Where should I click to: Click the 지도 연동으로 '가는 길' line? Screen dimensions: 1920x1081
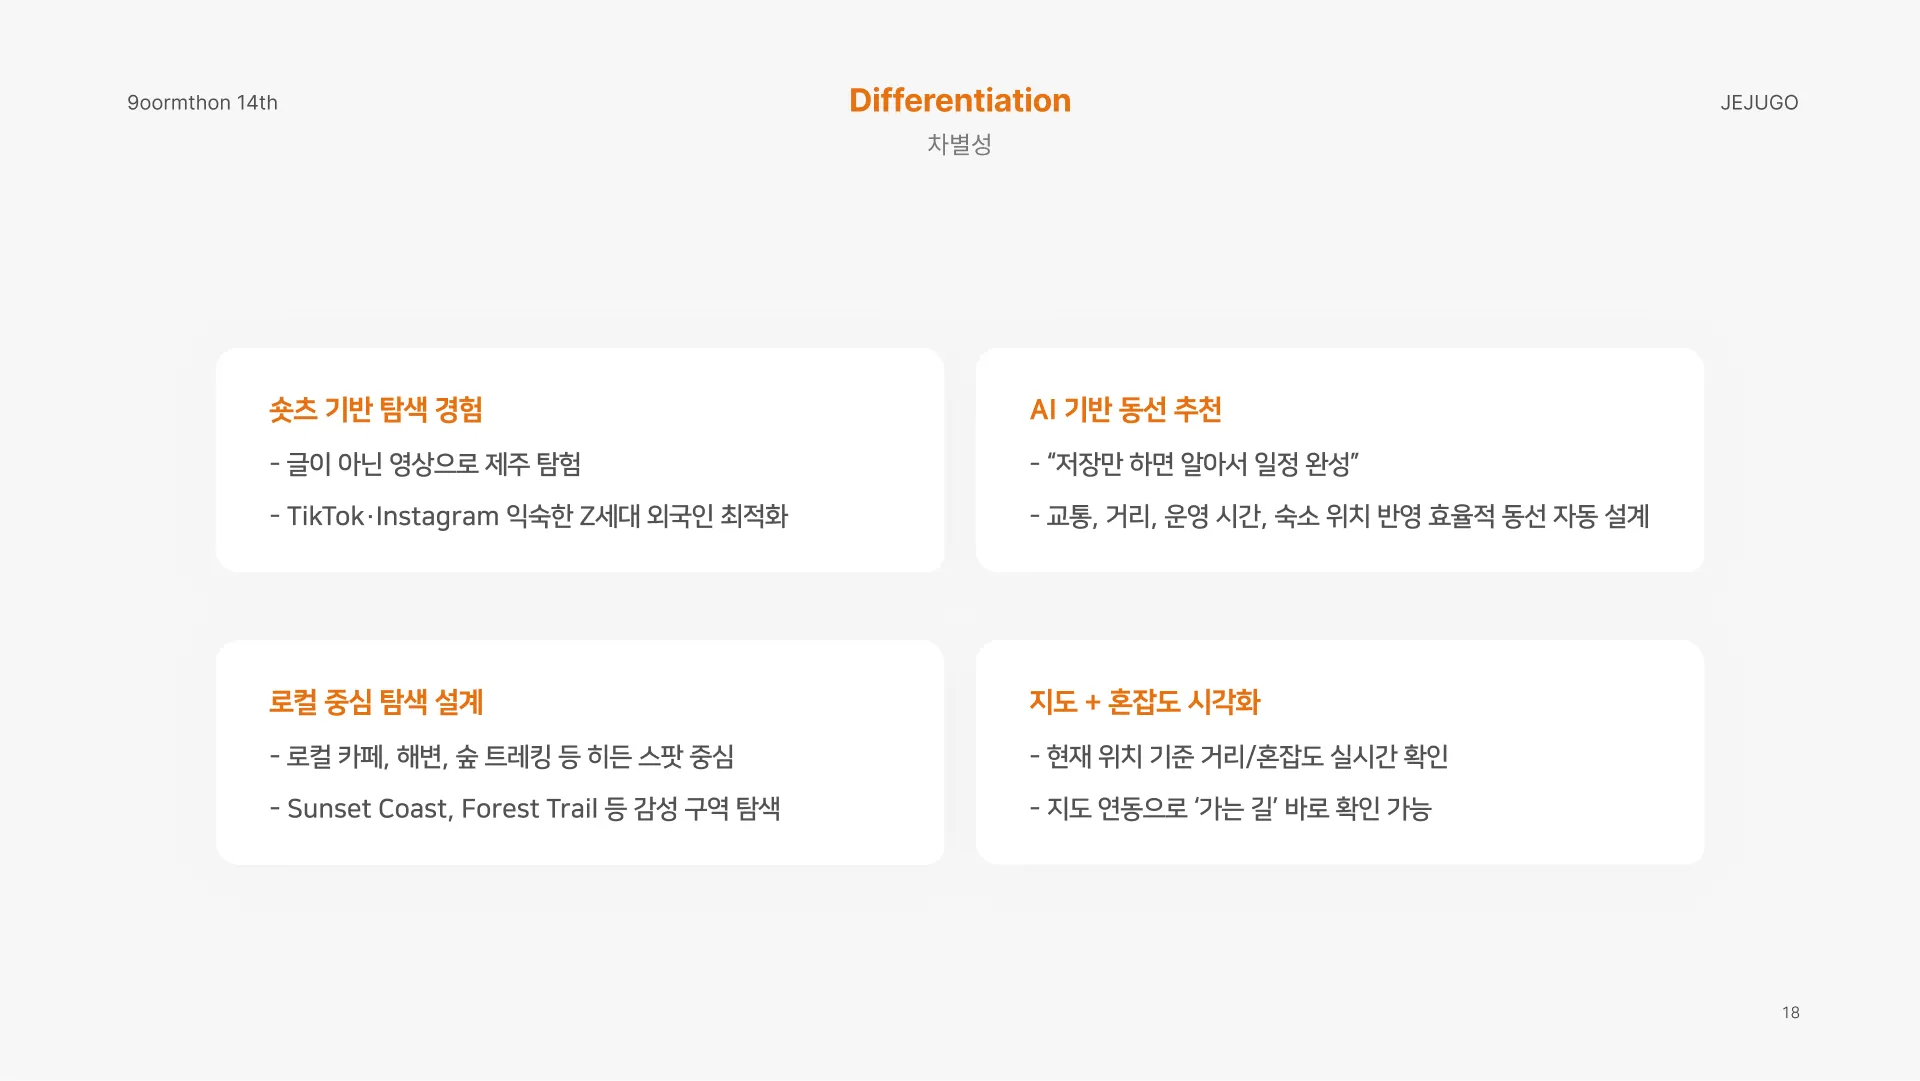tap(1231, 808)
